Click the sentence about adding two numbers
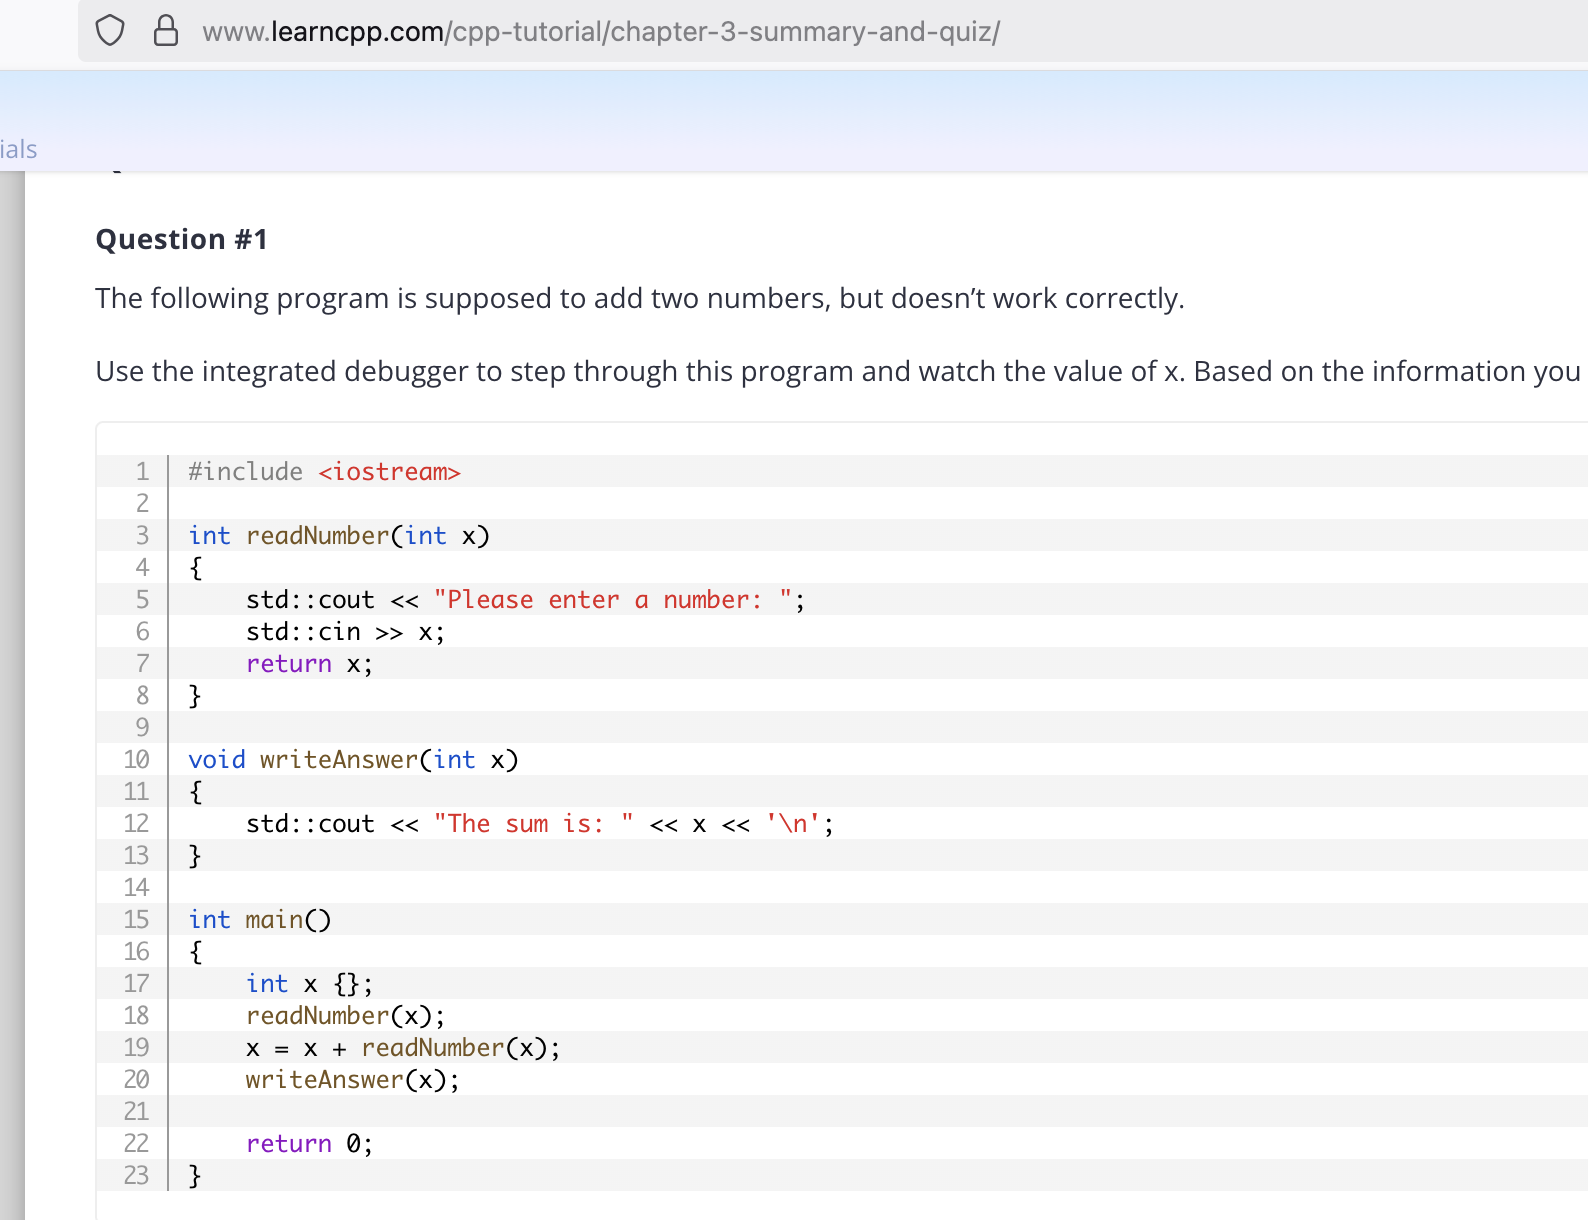This screenshot has height=1220, width=1588. pos(639,299)
